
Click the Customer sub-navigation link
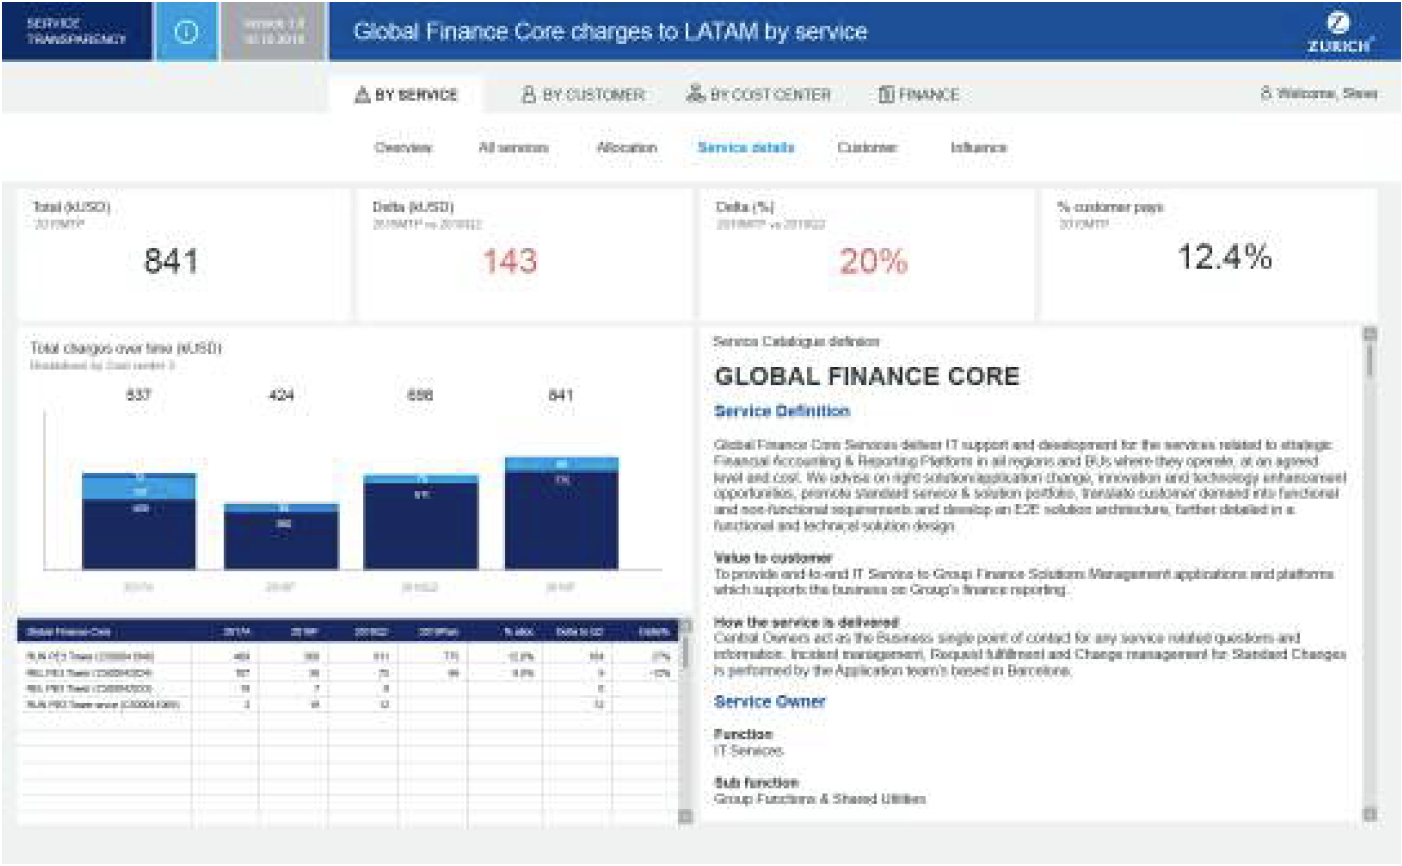coord(867,148)
